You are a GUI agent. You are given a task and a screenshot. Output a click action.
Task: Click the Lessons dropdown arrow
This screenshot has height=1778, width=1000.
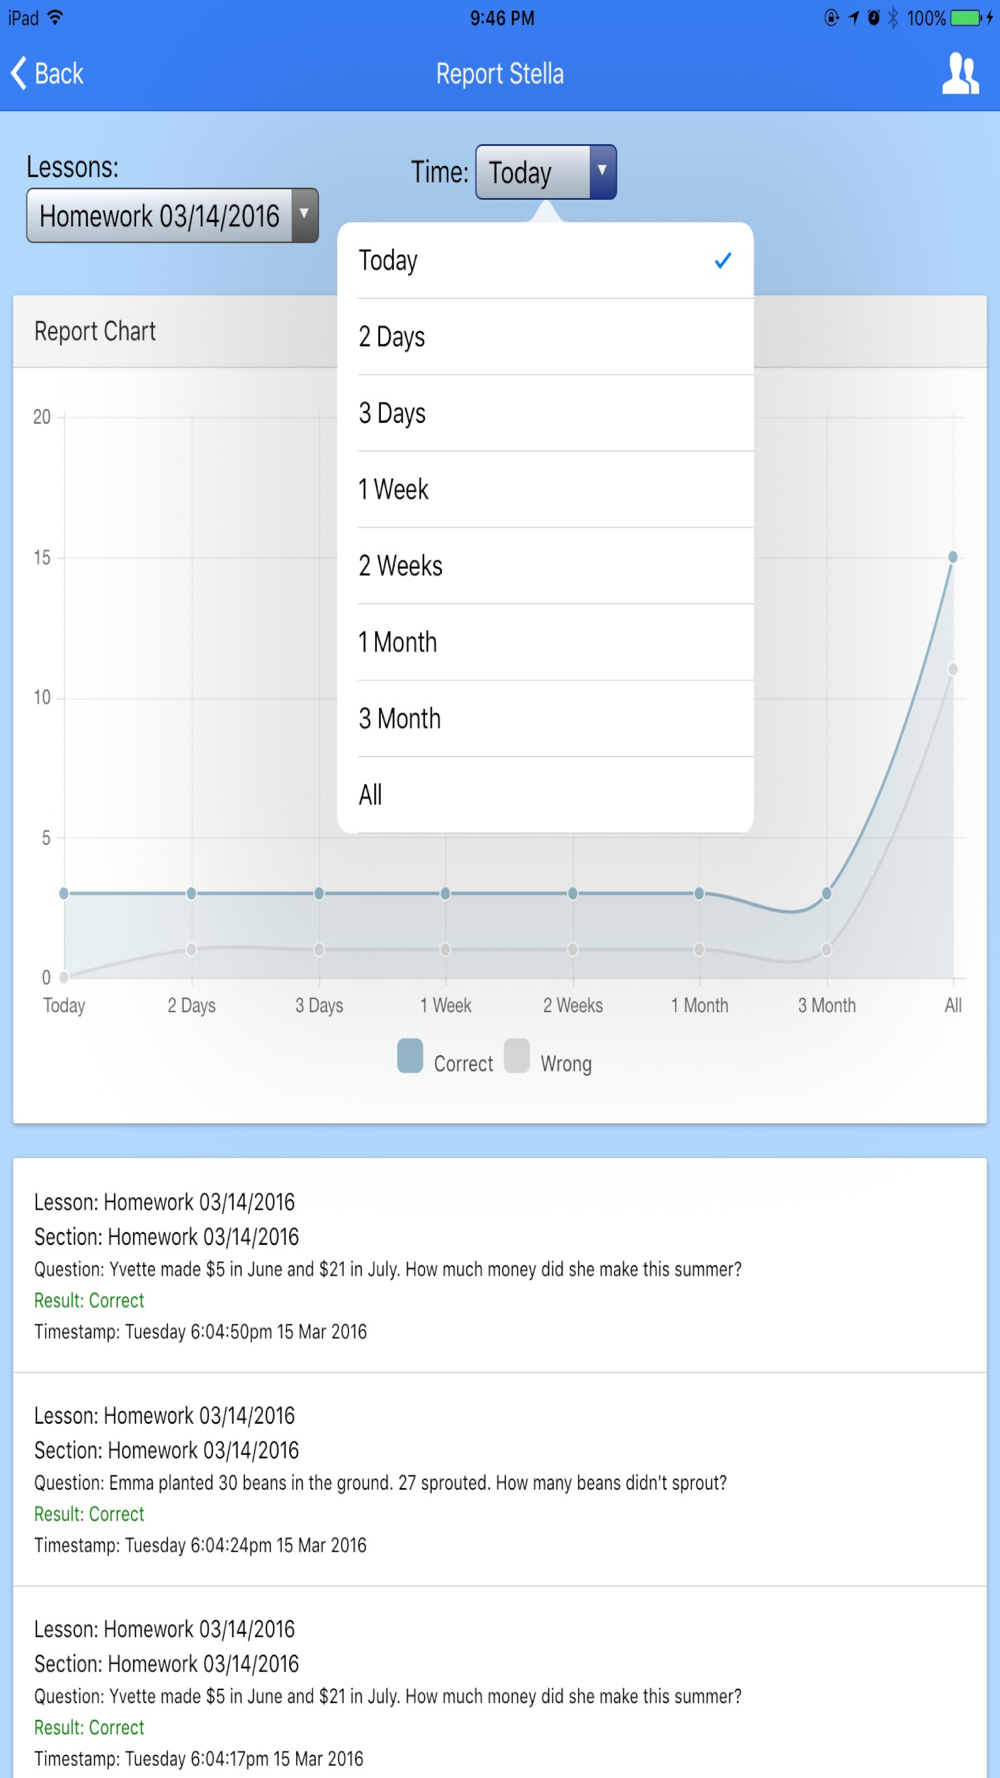pyautogui.click(x=304, y=214)
